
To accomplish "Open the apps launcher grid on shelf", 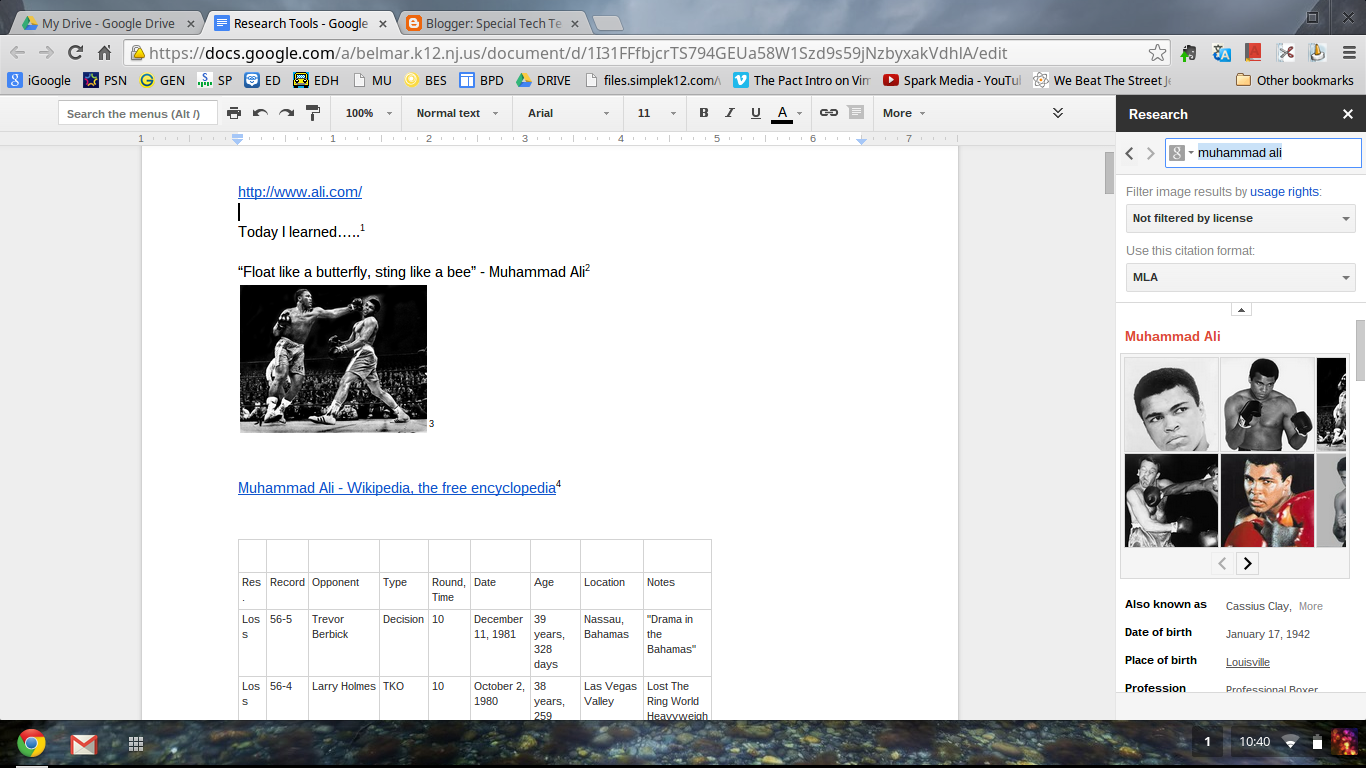I will [136, 744].
